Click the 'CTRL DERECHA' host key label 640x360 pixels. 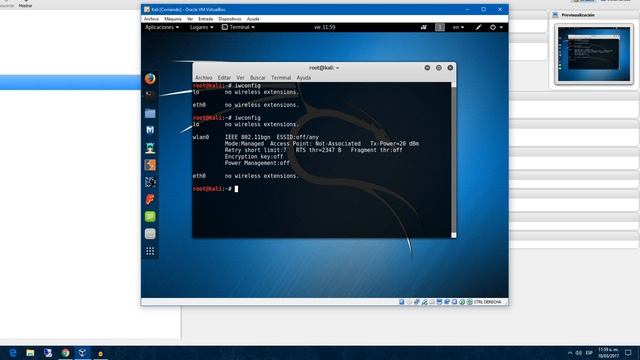click(x=487, y=302)
